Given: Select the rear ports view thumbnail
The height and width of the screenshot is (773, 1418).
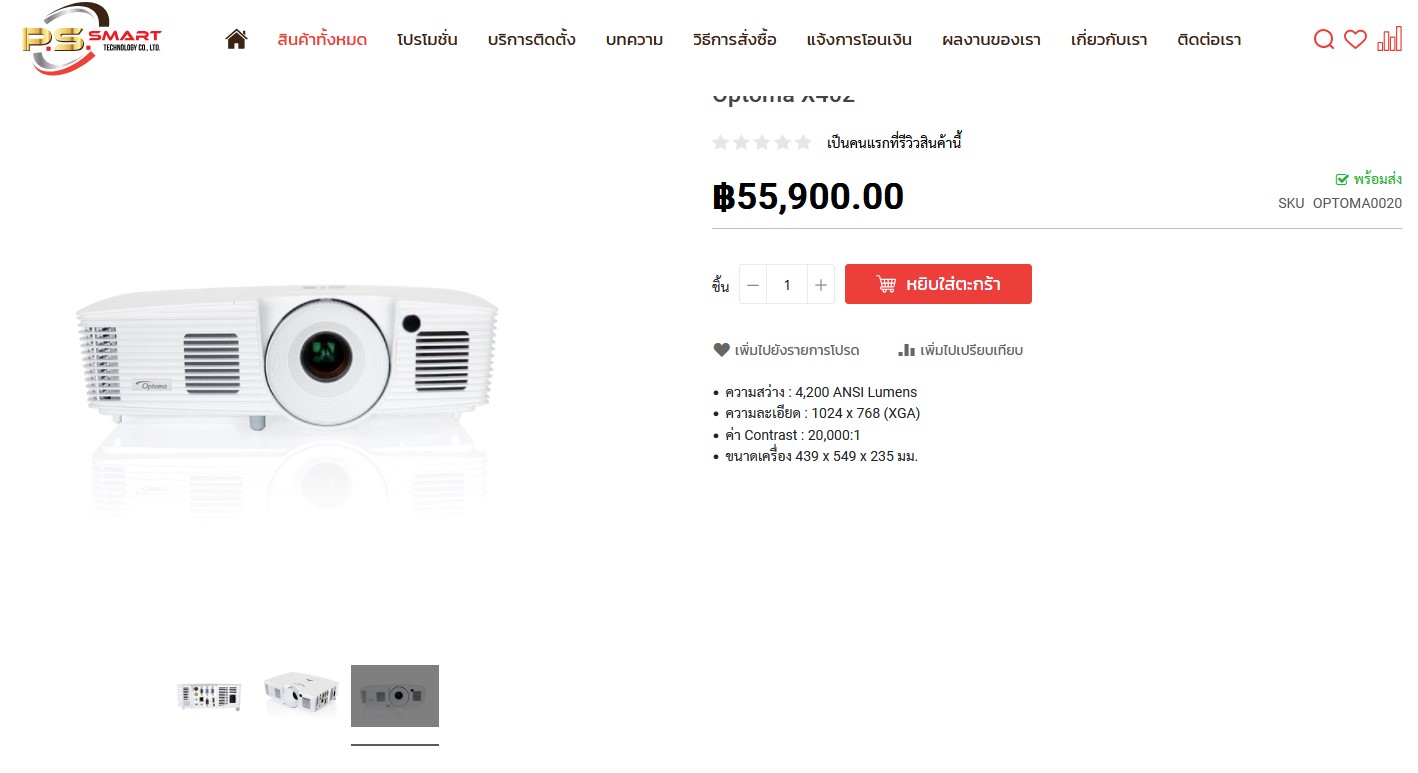Looking at the screenshot, I should tap(208, 695).
